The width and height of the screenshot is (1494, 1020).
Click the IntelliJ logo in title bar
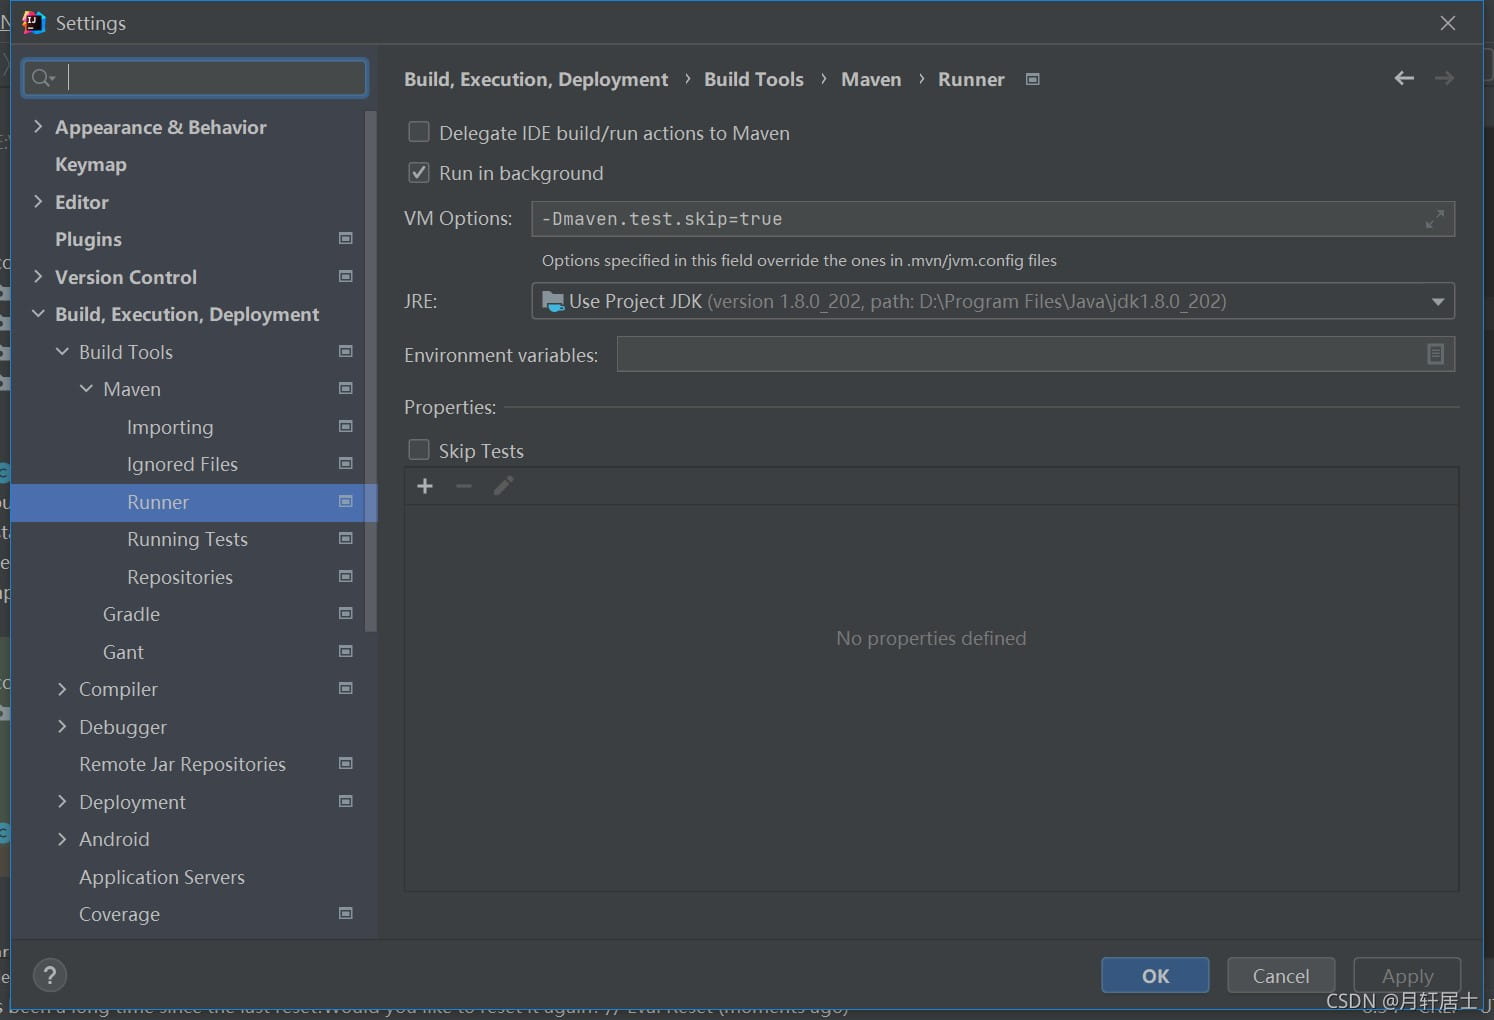[33, 22]
